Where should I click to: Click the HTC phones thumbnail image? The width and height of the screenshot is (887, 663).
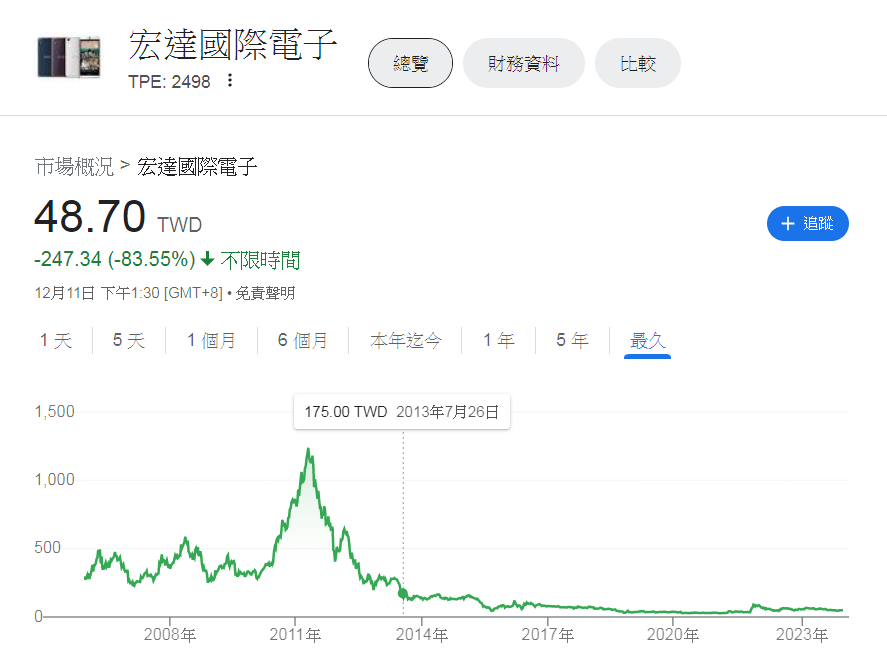point(69,57)
